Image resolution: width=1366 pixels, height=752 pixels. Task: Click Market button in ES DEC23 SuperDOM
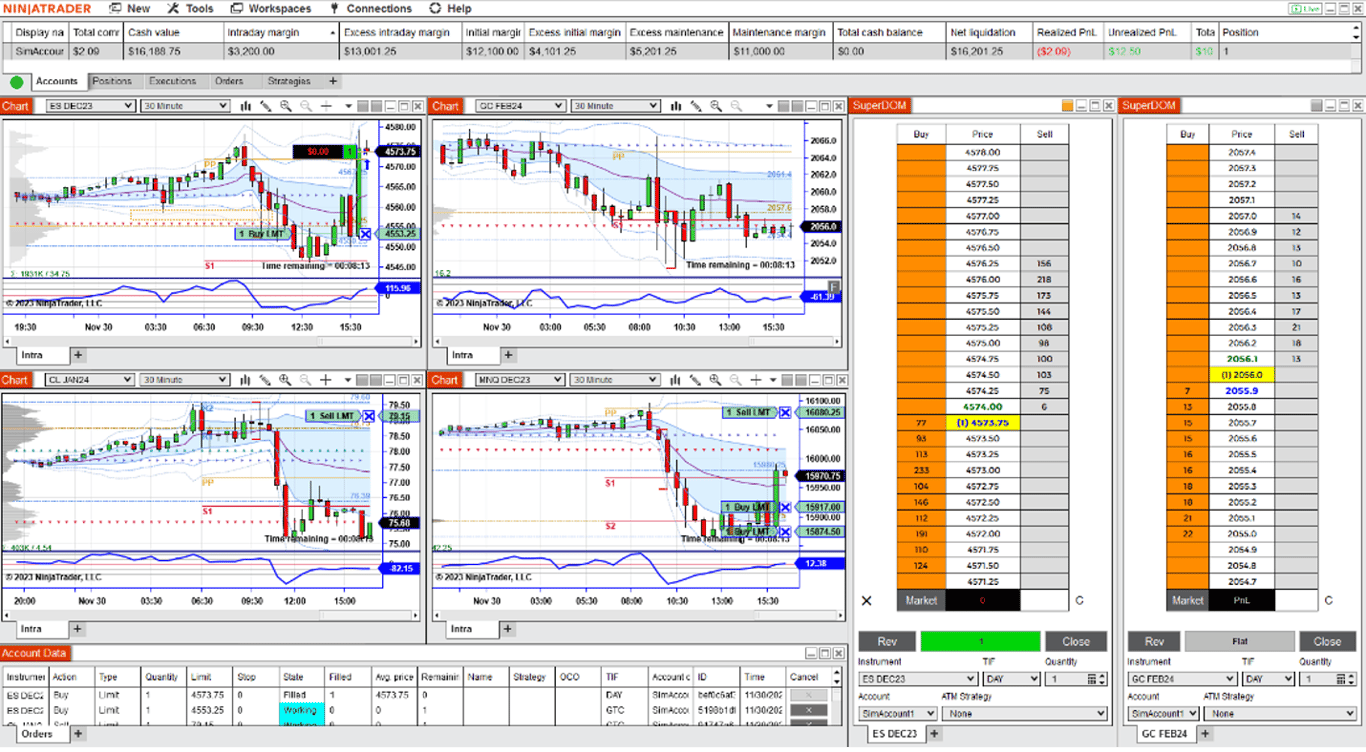(x=921, y=601)
